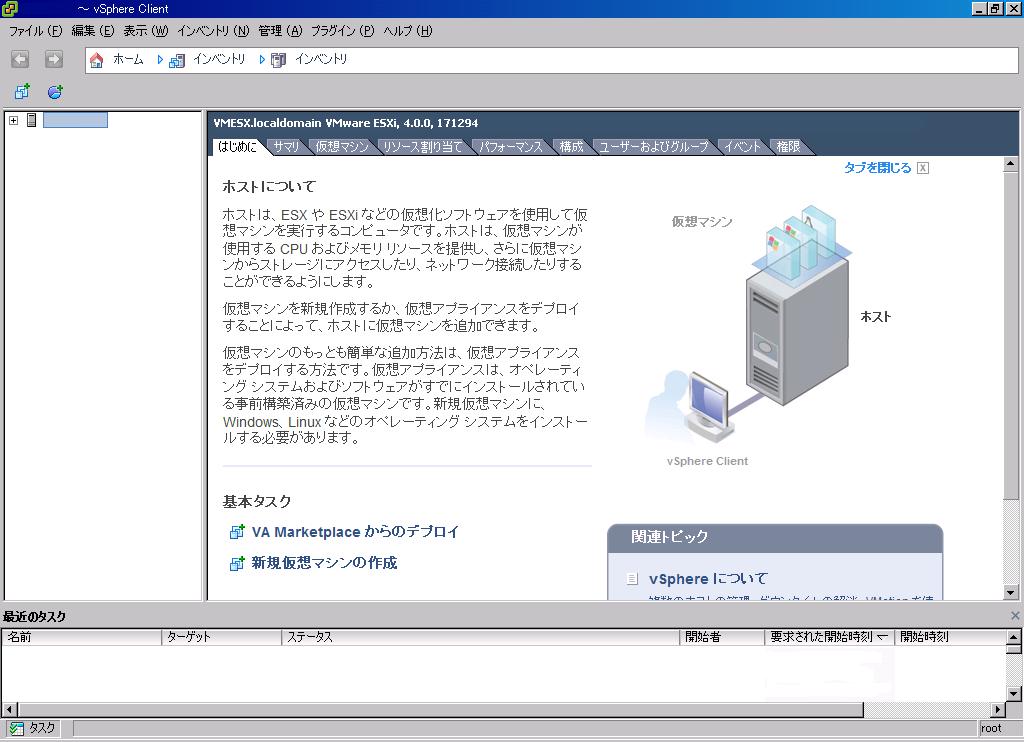Close the 最近のタスク panel

point(1015,615)
